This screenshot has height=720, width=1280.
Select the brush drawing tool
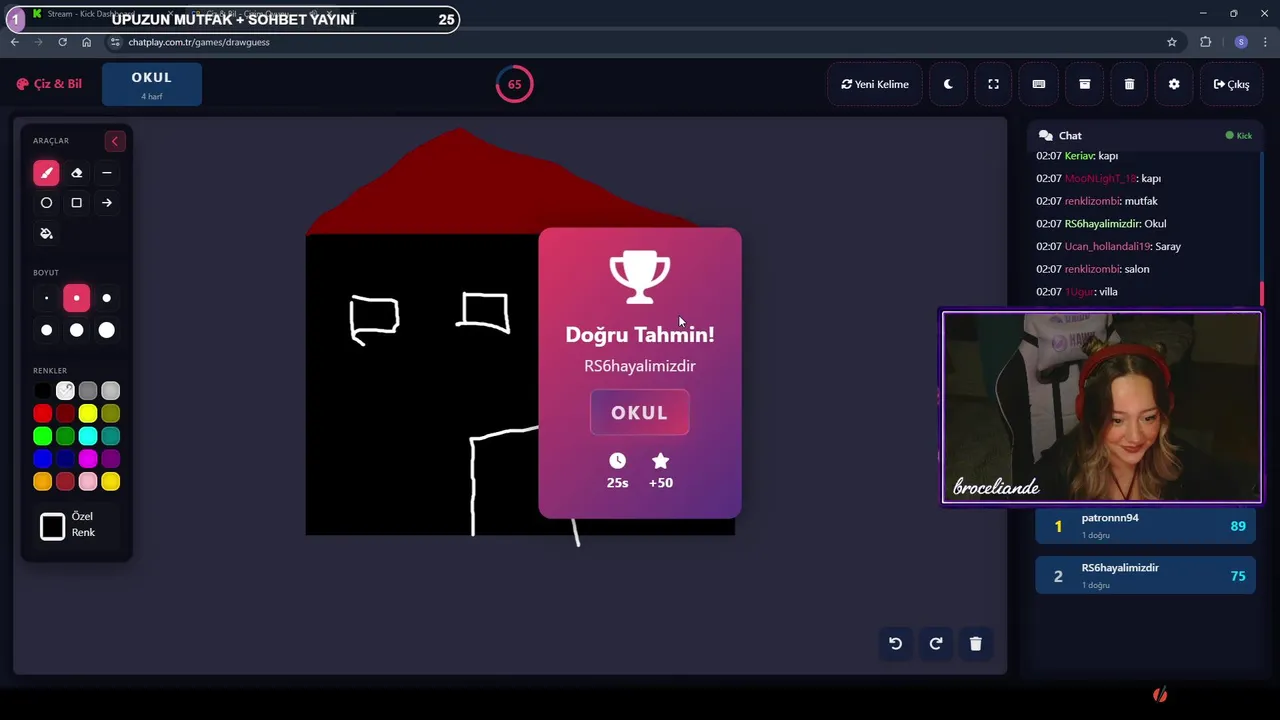pyautogui.click(x=46, y=173)
